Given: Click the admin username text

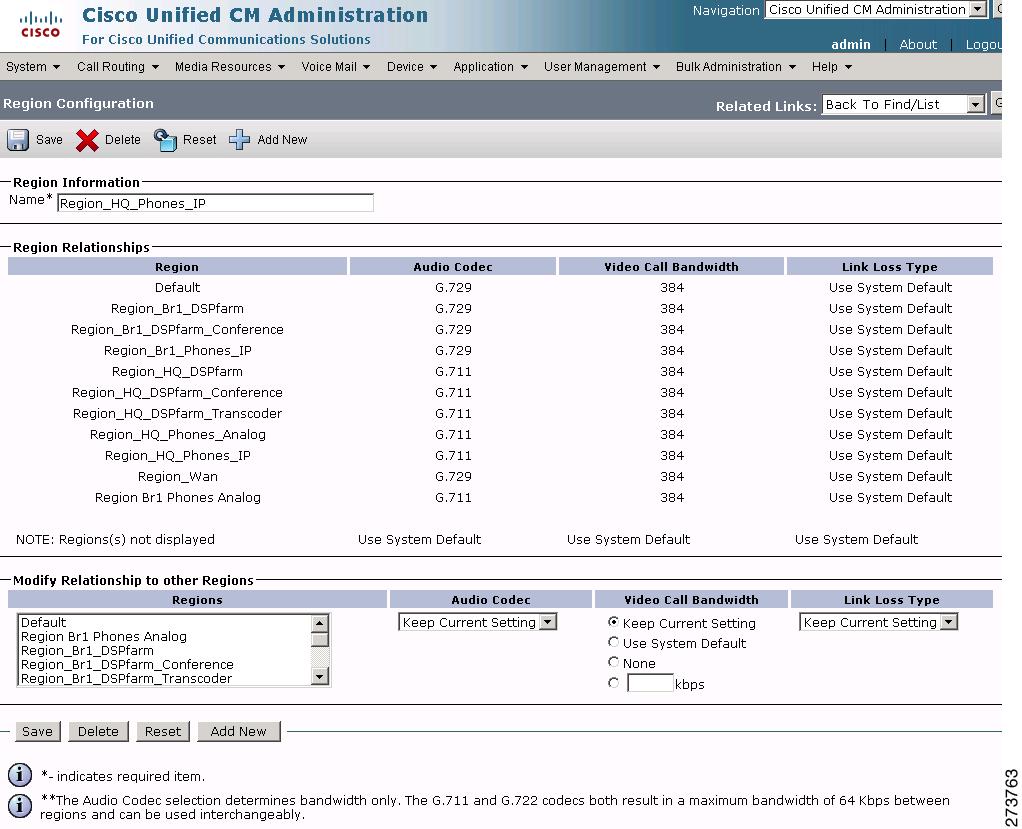Looking at the screenshot, I should coord(851,44).
